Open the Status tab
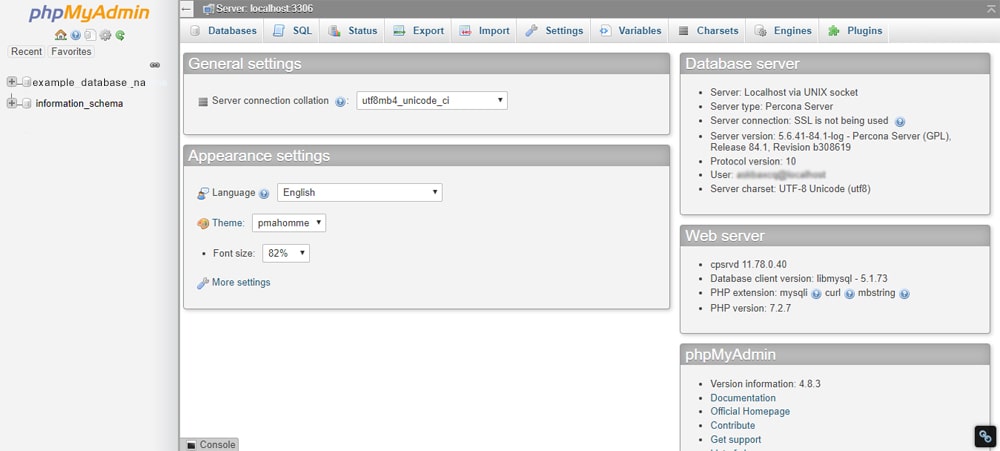The height and width of the screenshot is (451, 1000). (353, 31)
